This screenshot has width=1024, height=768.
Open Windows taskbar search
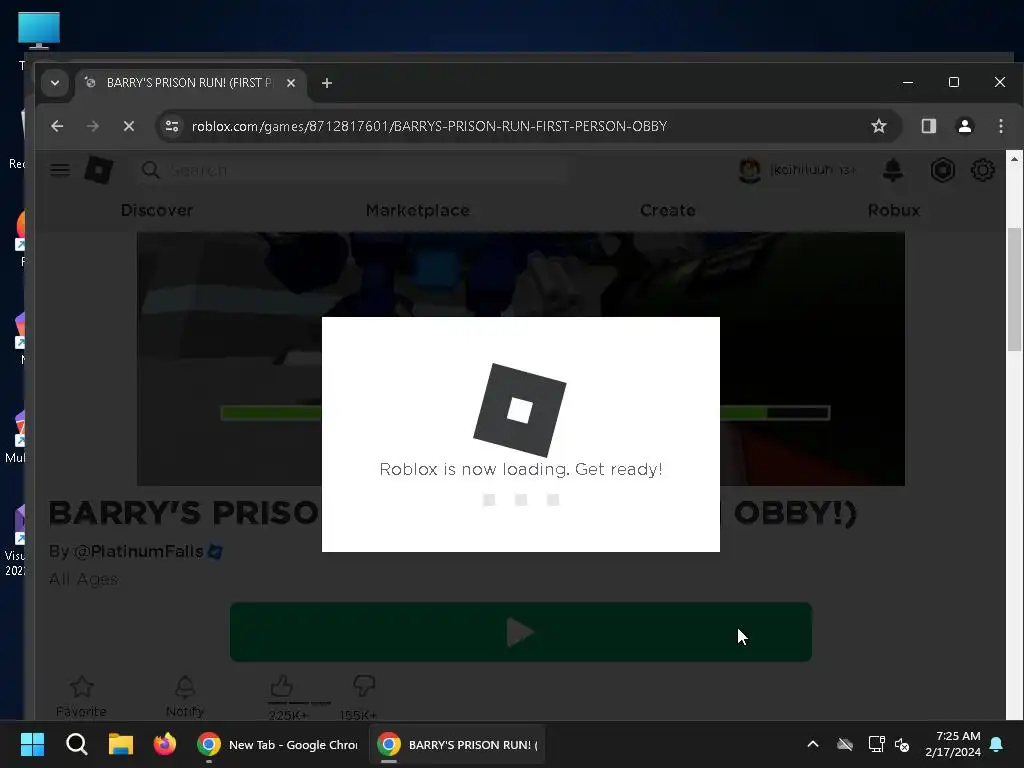pos(76,744)
